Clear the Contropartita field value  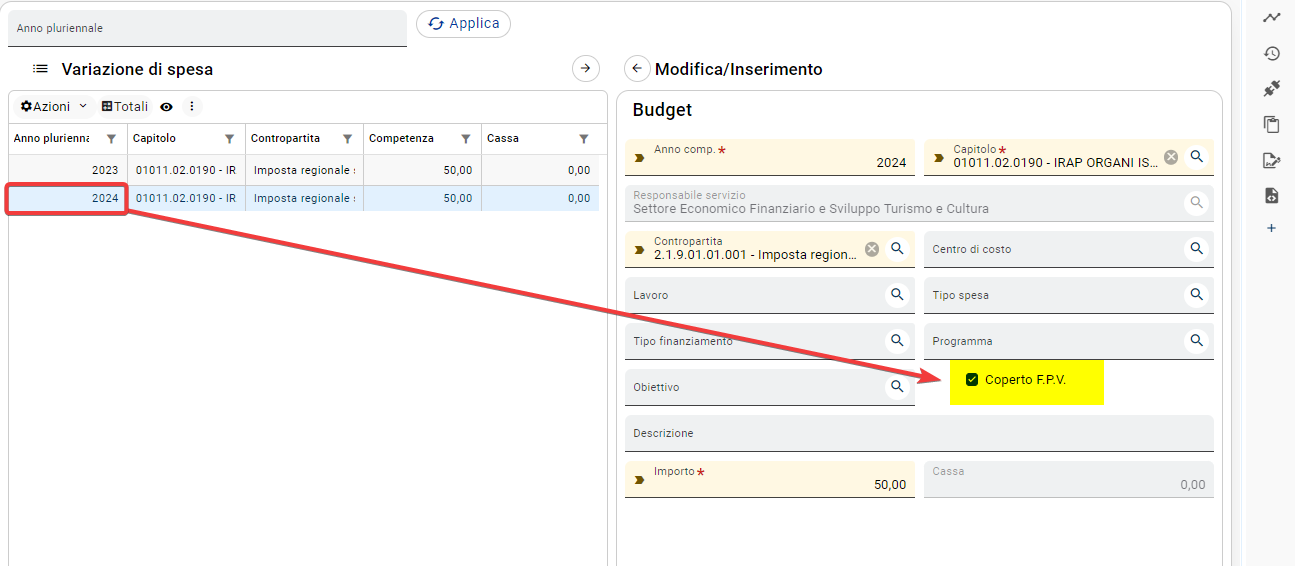872,249
